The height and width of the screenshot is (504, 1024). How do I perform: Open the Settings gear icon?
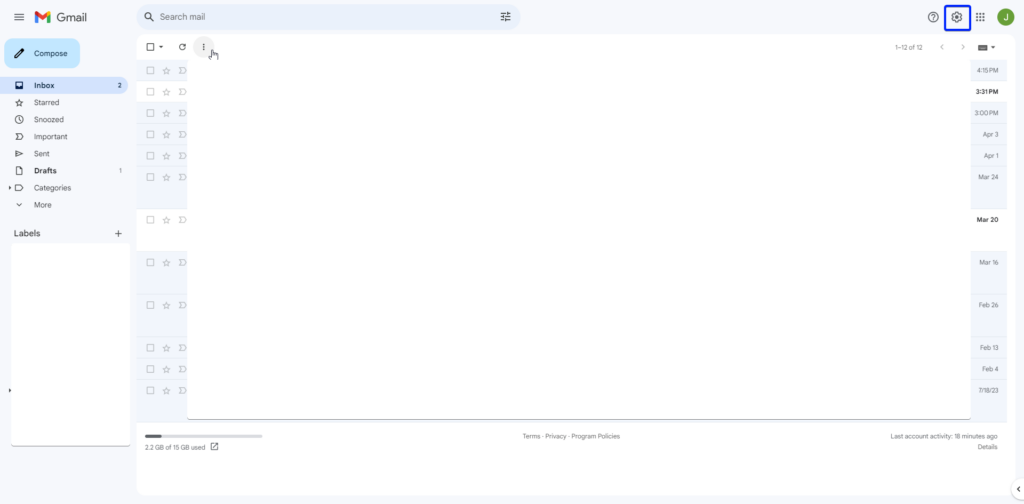[x=957, y=17]
